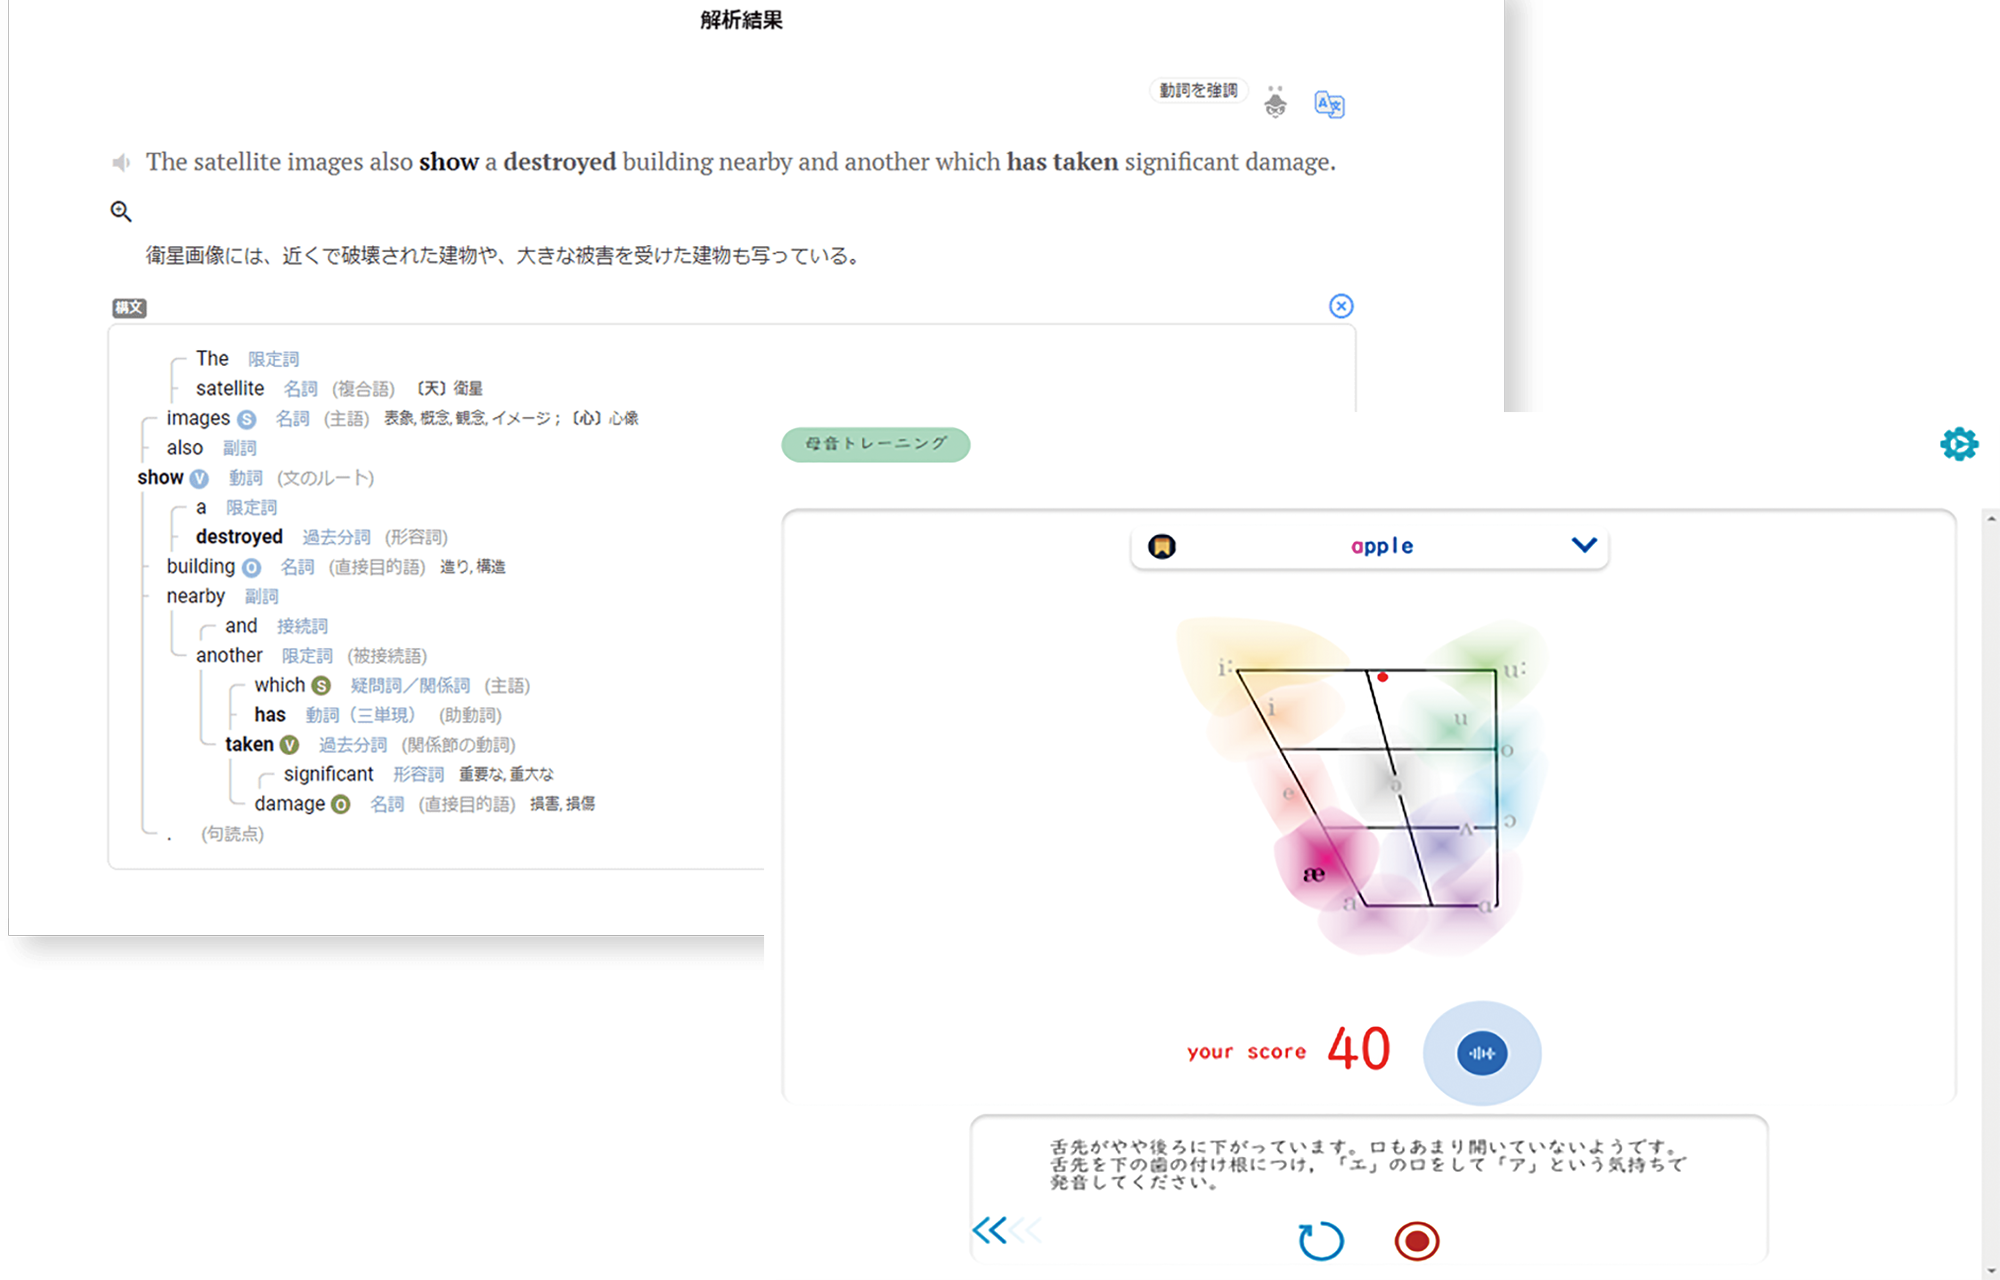2000x1280 pixels.
Task: Open the translation (A/文) icon top right
Action: coord(1329,104)
